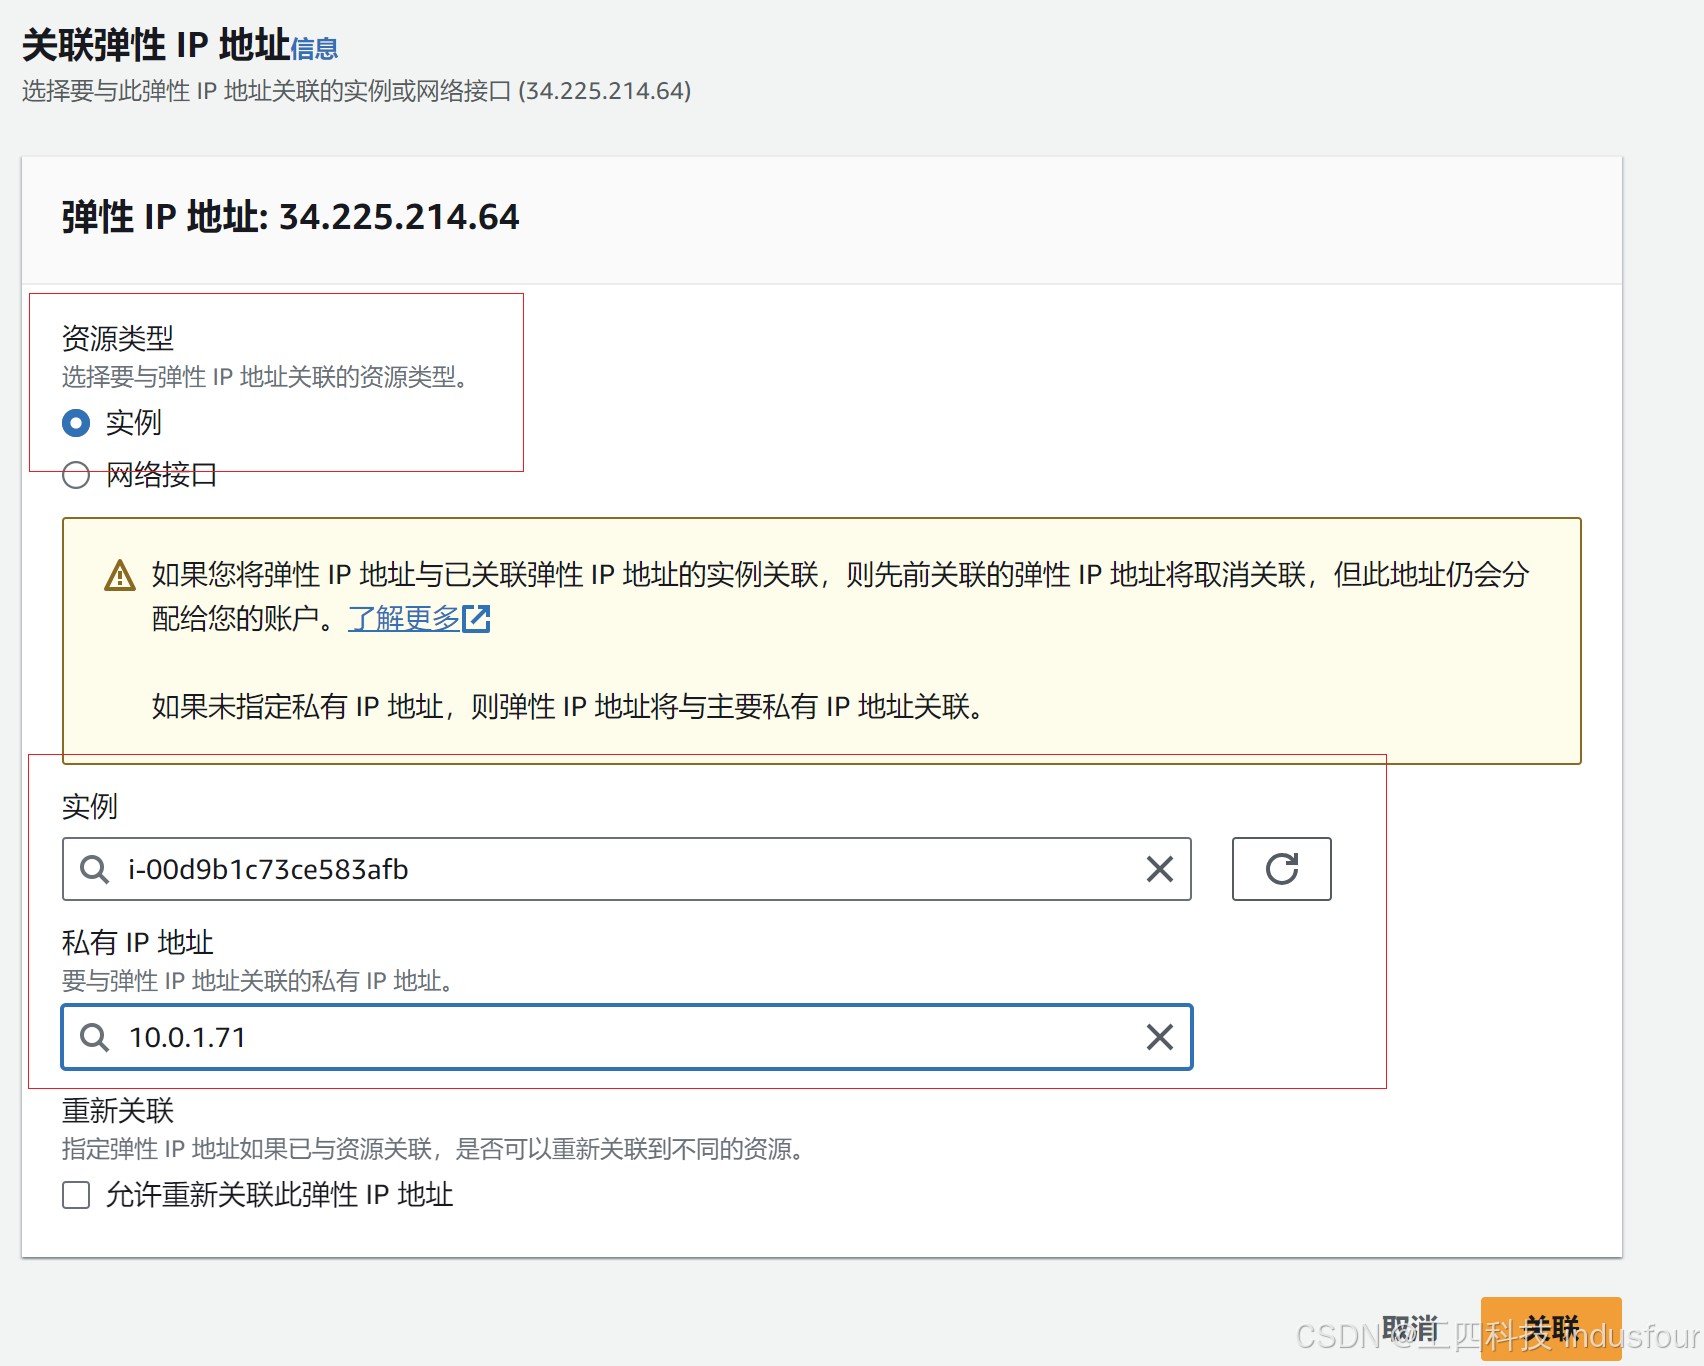Refresh the instance list with the reload button
The width and height of the screenshot is (1704, 1366).
[1282, 869]
